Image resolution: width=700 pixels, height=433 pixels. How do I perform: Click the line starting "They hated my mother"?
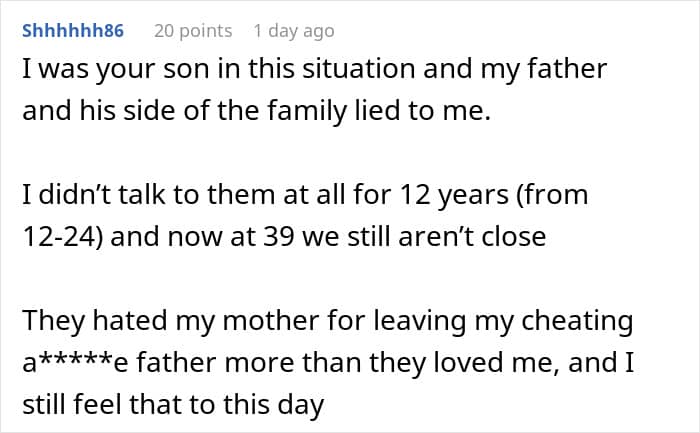[x=327, y=321]
